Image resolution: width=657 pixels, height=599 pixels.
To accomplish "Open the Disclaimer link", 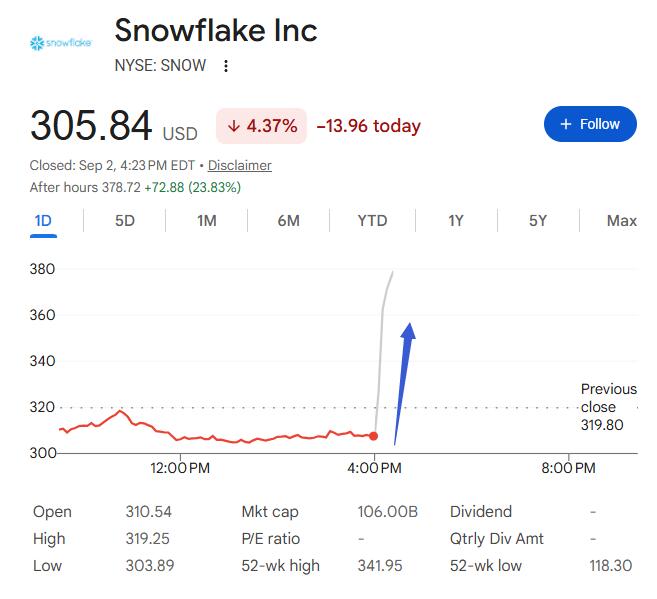I will coord(240,165).
